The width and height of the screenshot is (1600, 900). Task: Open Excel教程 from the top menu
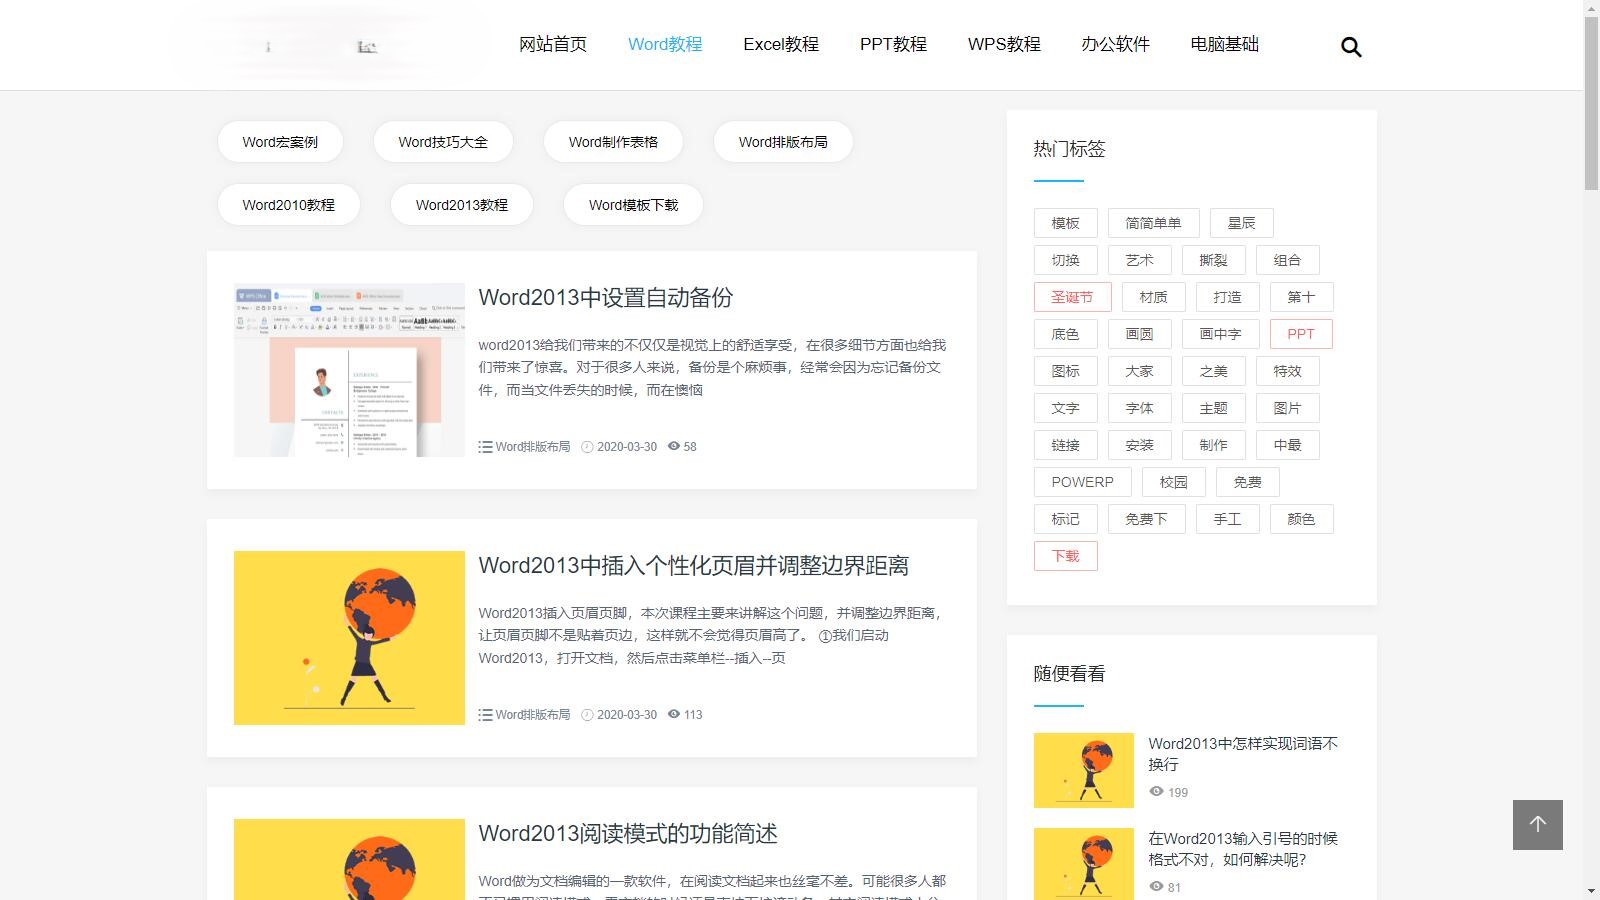click(x=781, y=44)
